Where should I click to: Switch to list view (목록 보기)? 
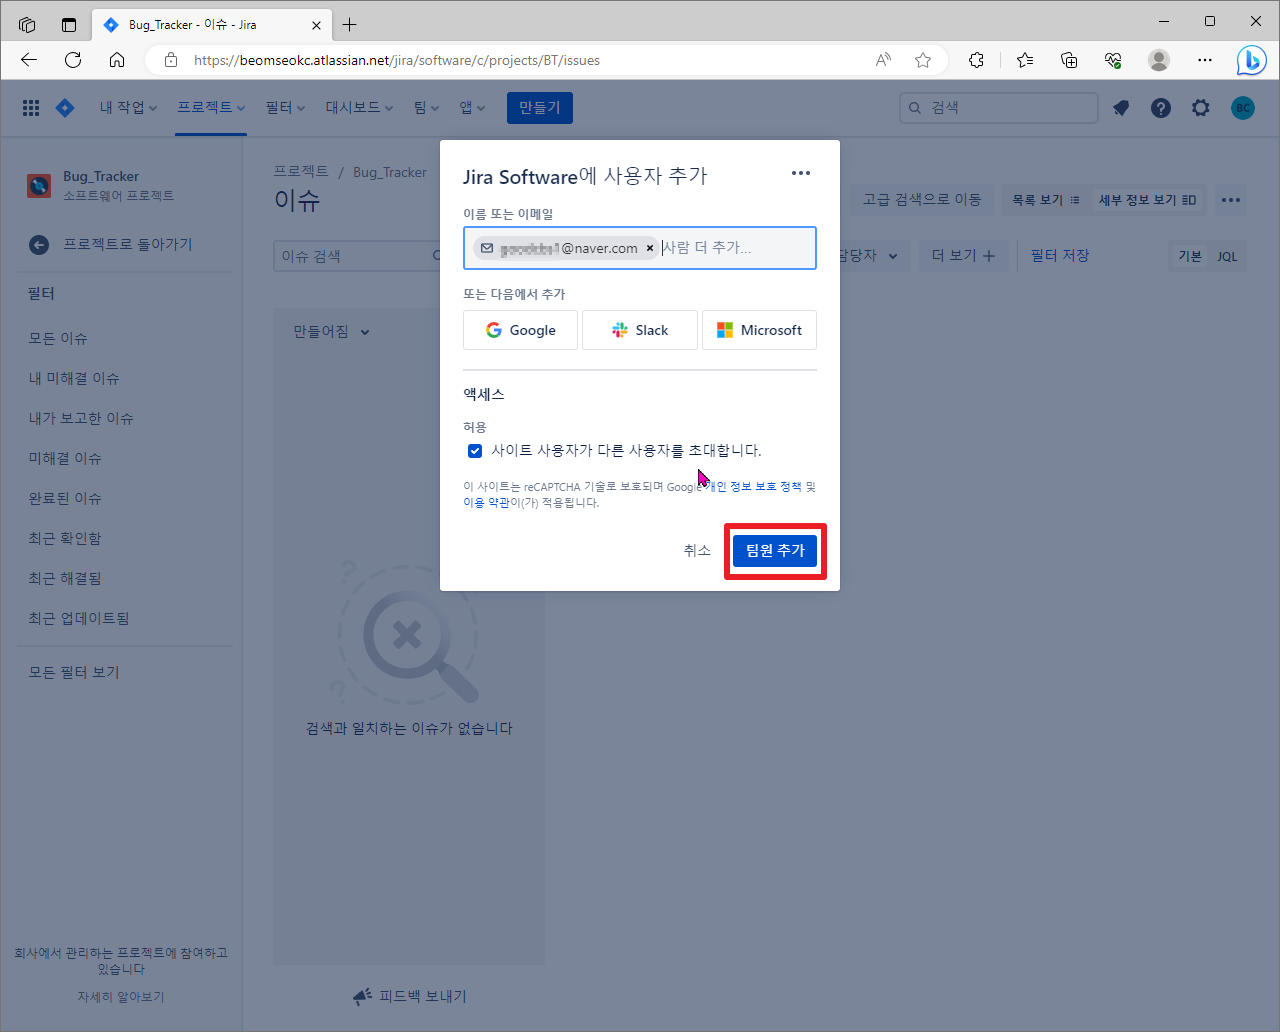(x=1045, y=200)
